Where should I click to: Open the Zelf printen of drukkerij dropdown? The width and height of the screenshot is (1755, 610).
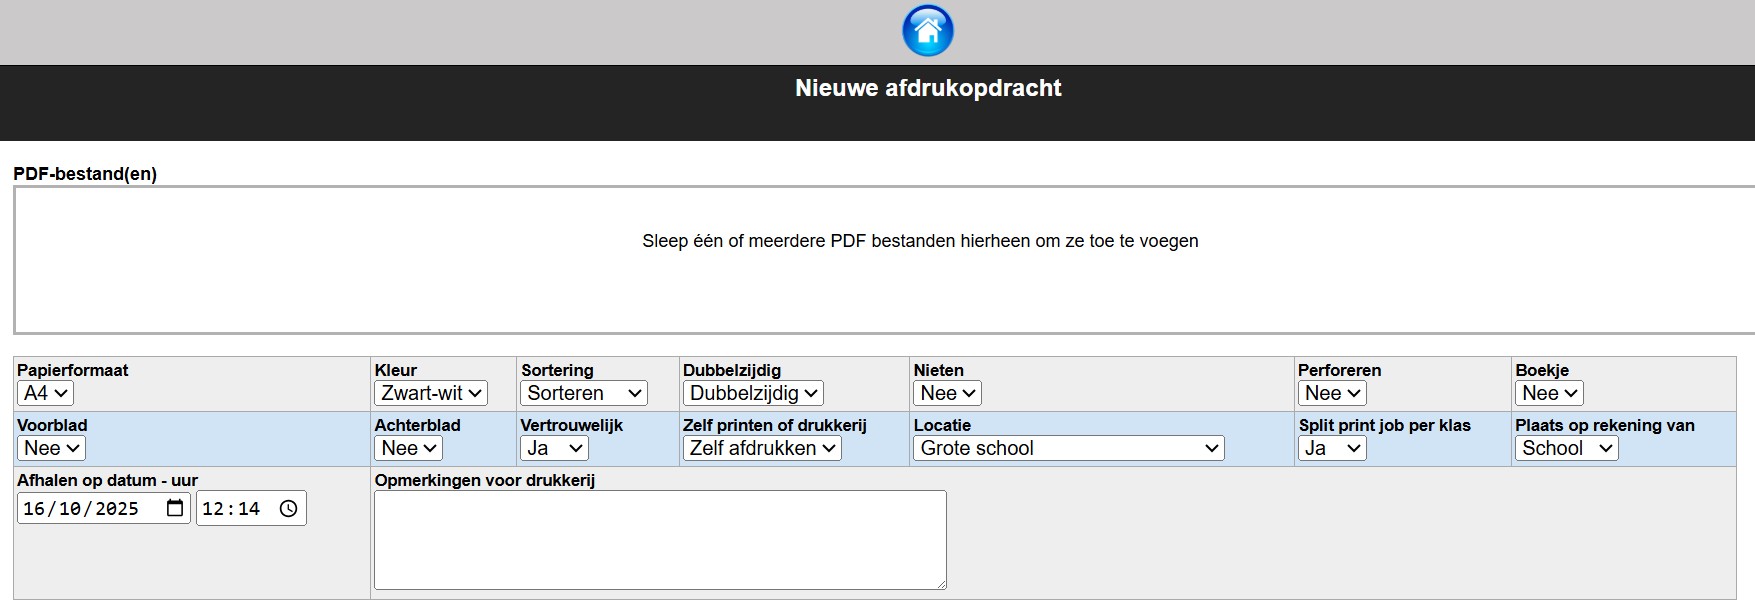(x=762, y=448)
